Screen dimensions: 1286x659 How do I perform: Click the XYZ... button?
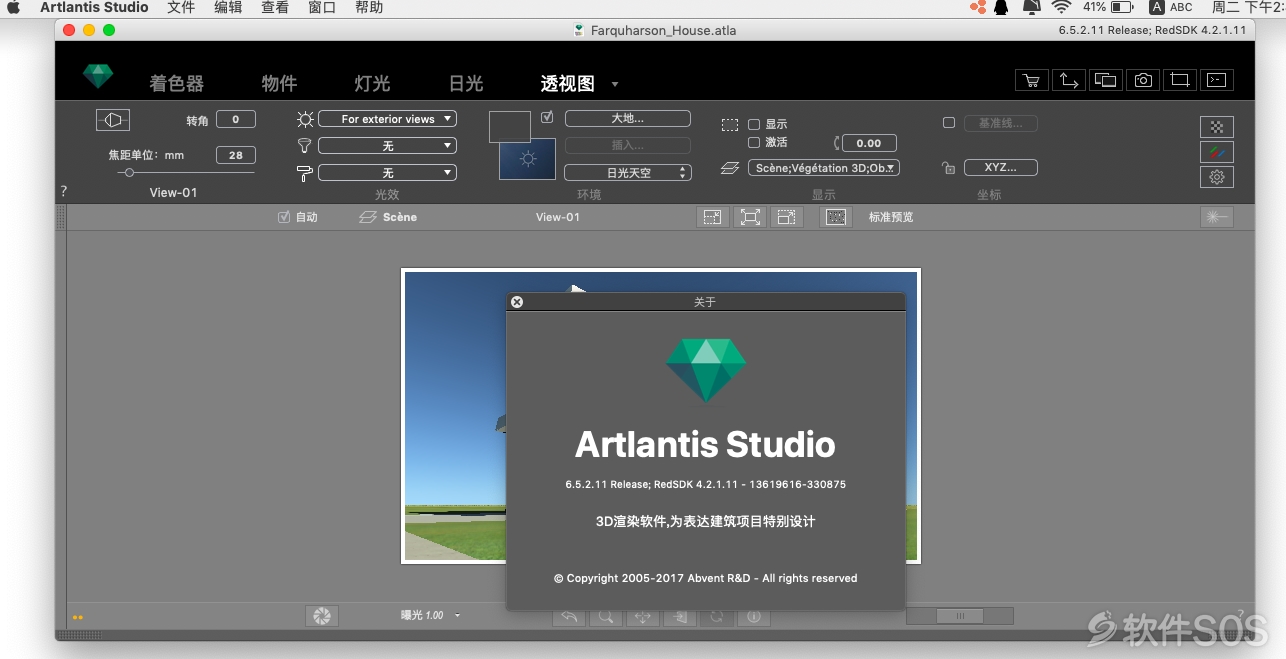click(1001, 168)
